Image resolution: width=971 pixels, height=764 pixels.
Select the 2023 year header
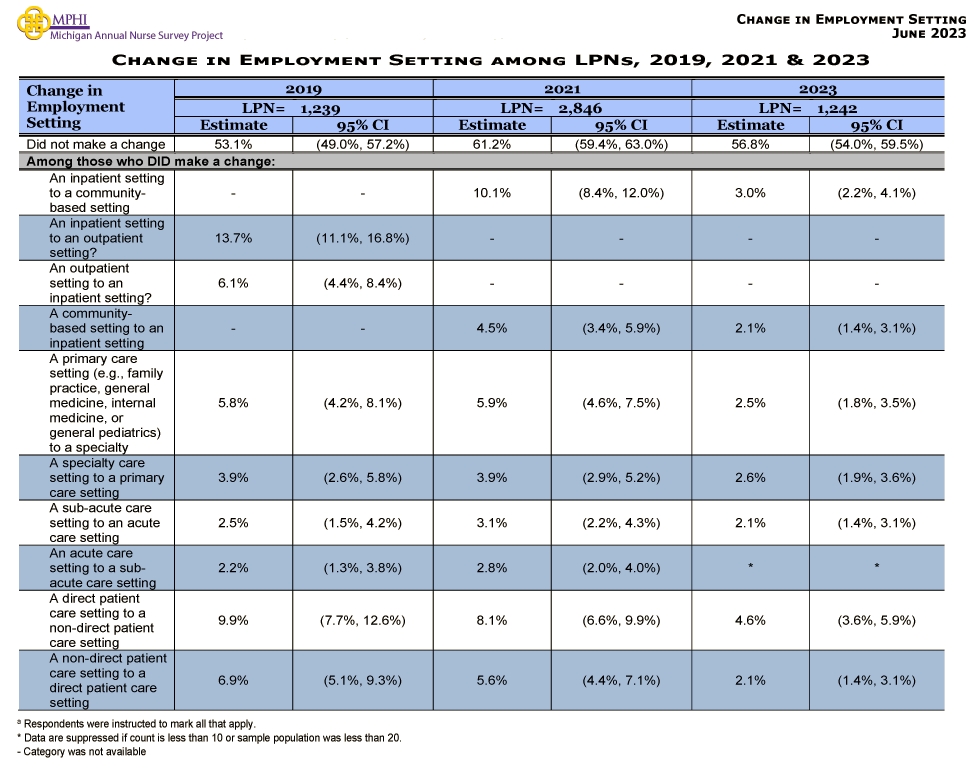coord(817,88)
